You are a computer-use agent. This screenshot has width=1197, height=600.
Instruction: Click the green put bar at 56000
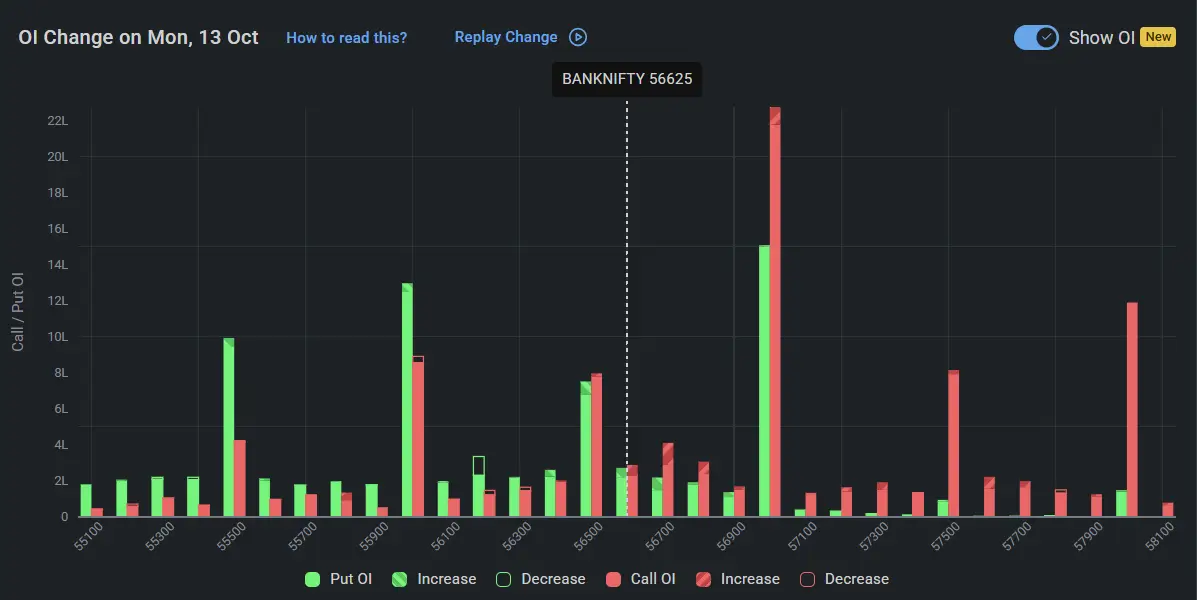(407, 400)
